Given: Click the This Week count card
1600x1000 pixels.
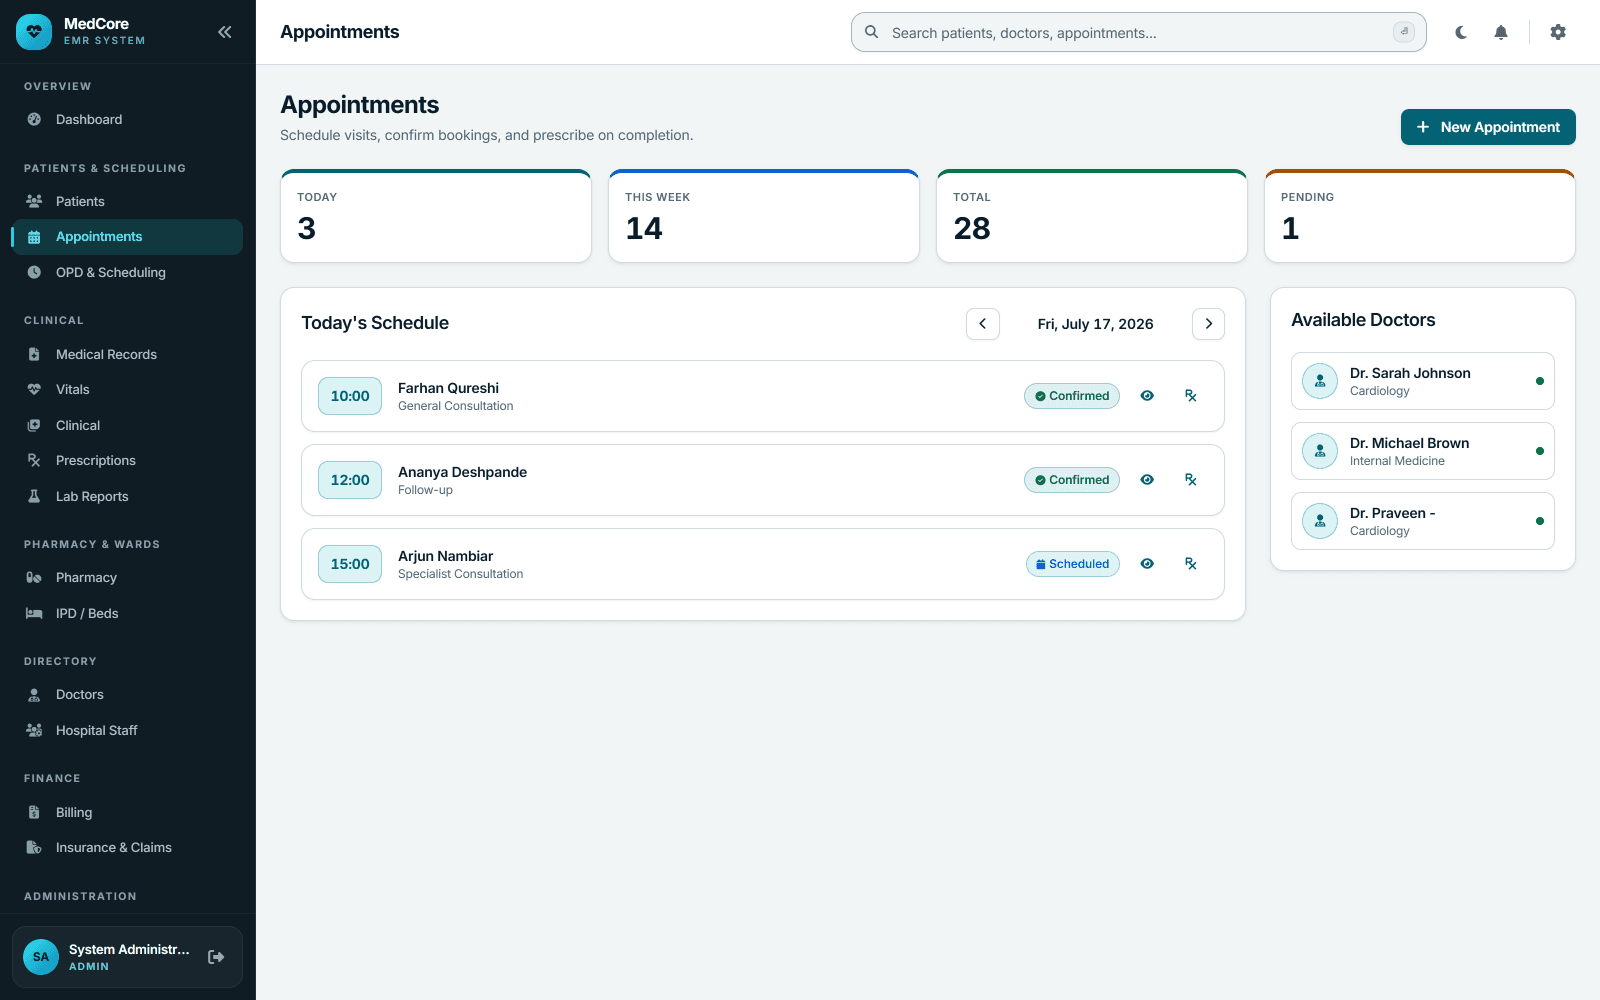Looking at the screenshot, I should coord(764,216).
